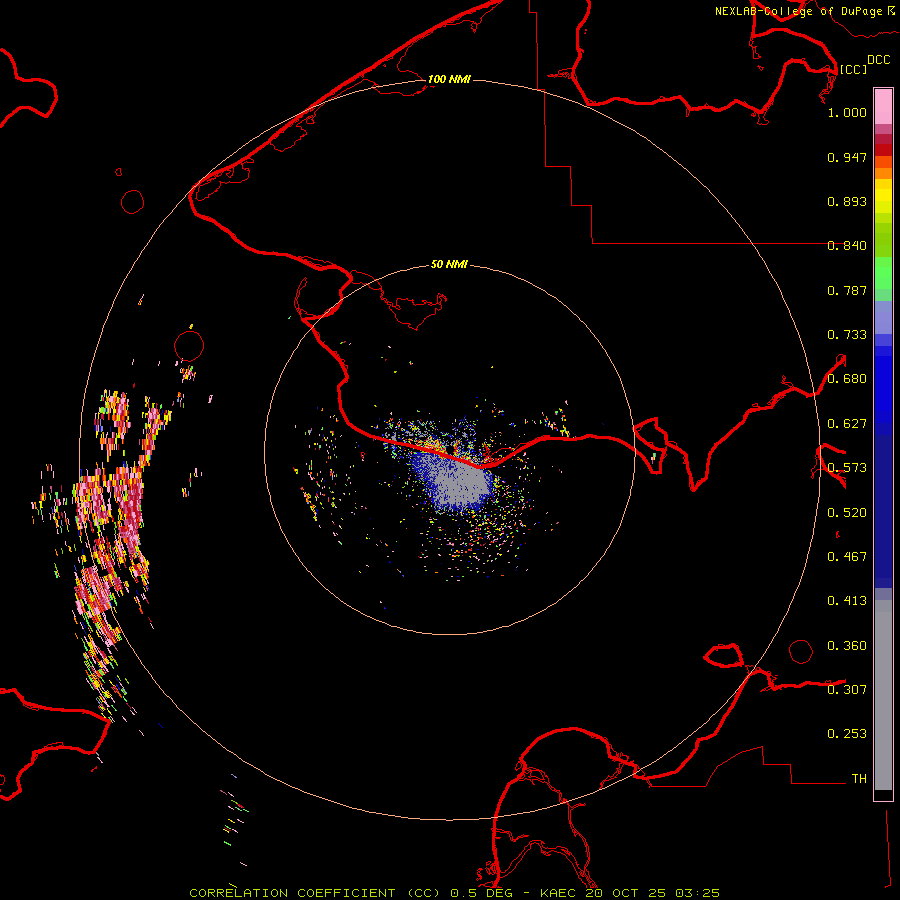
Task: Click the 50 NMI range ring label
Action: tap(449, 264)
